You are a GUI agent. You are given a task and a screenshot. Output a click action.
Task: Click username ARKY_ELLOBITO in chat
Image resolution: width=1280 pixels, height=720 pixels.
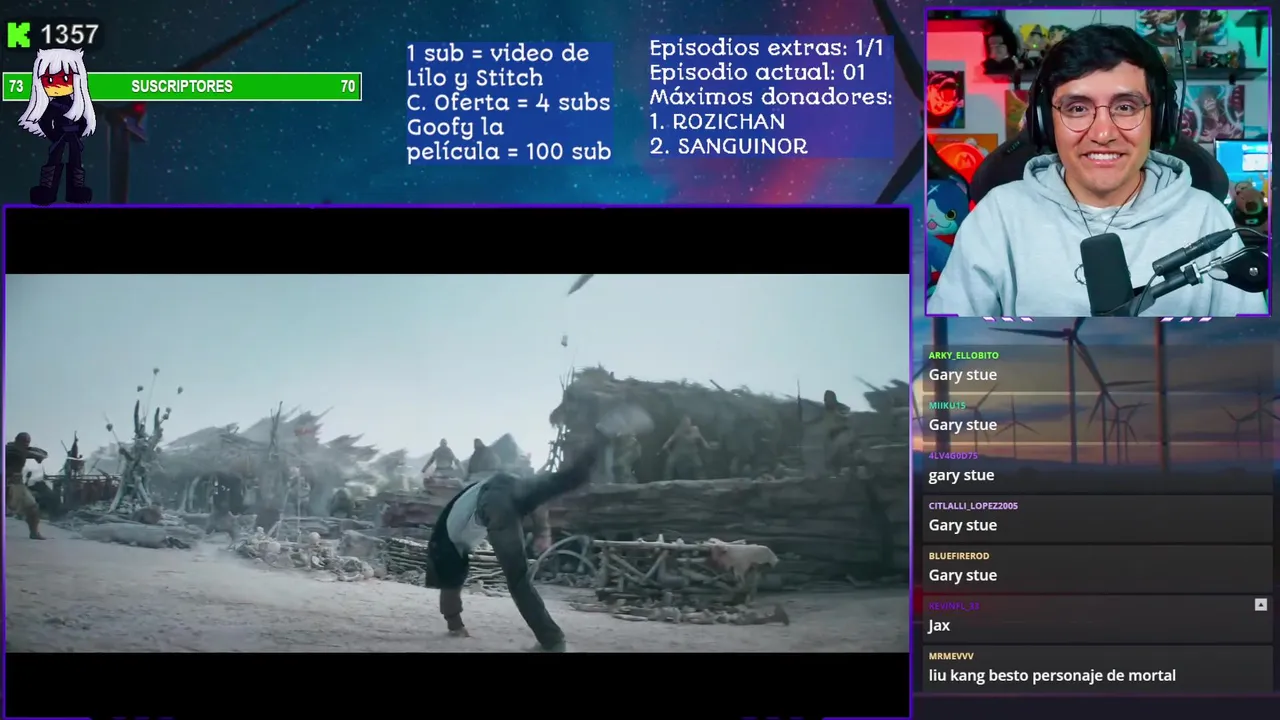pyautogui.click(x=963, y=355)
